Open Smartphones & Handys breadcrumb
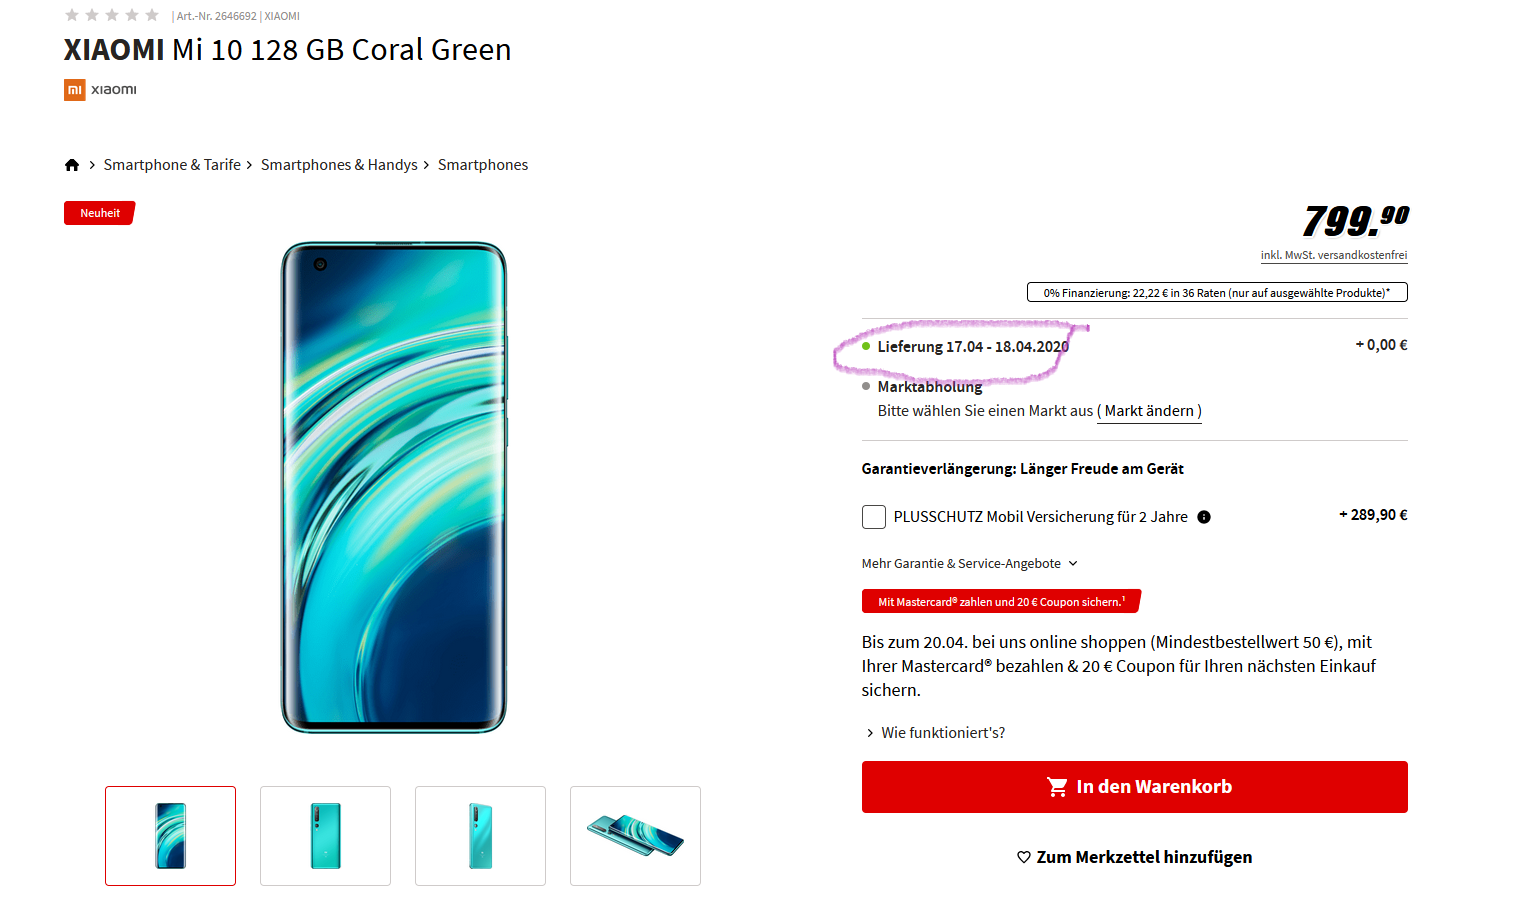The width and height of the screenshot is (1527, 903). point(339,165)
